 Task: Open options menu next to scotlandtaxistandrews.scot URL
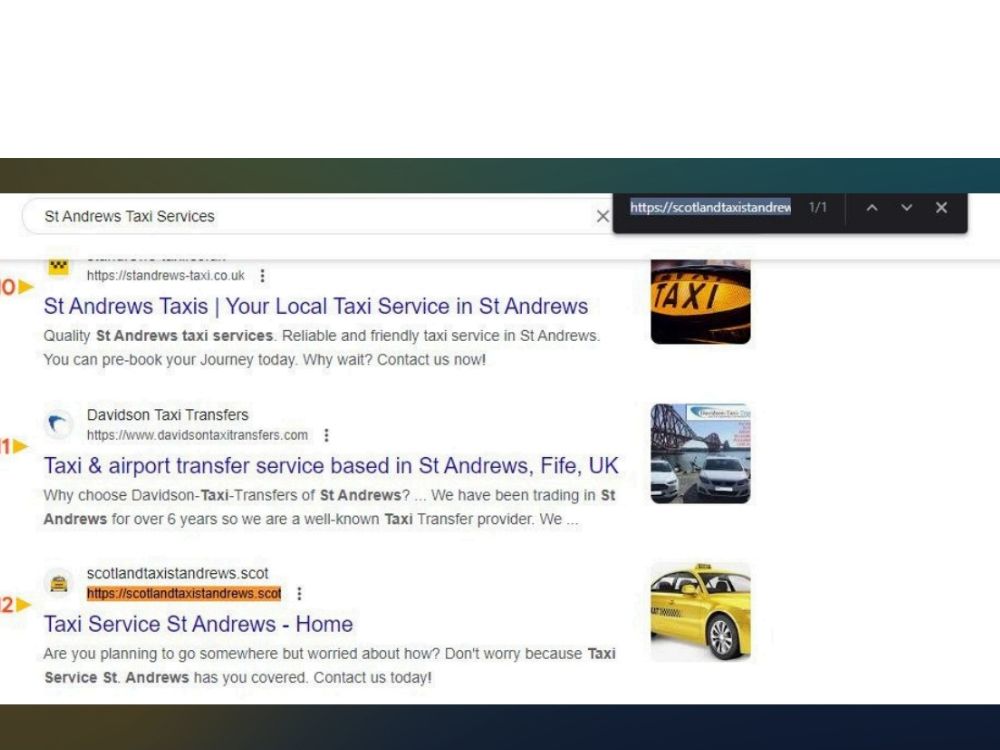299,594
